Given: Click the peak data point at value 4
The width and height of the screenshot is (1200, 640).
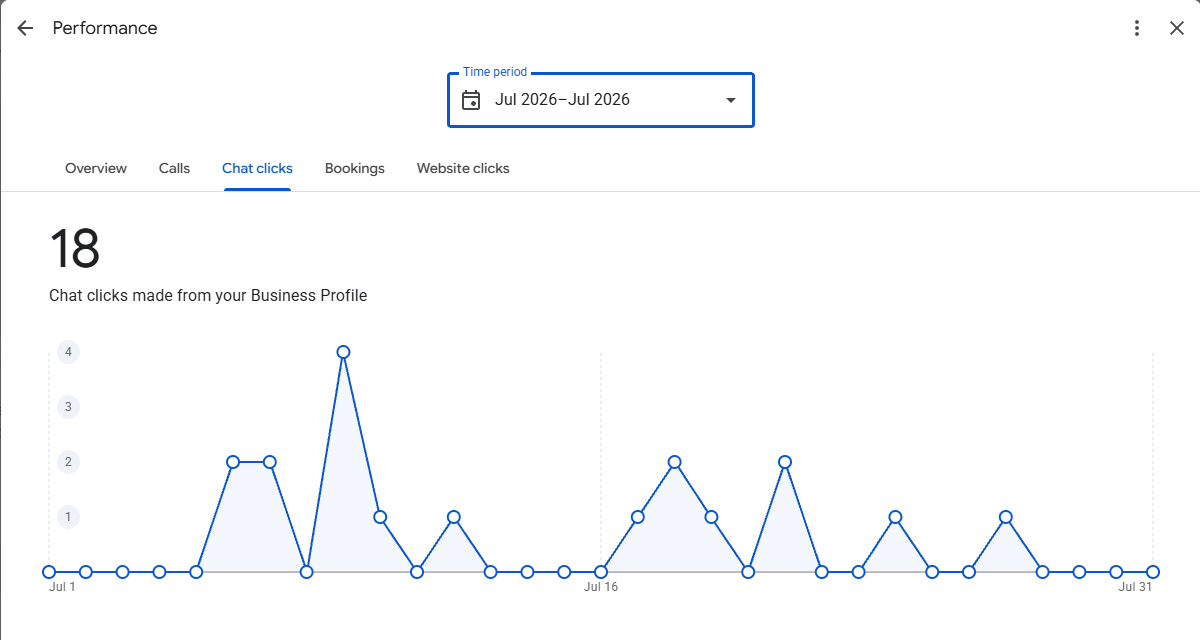Looking at the screenshot, I should [343, 352].
